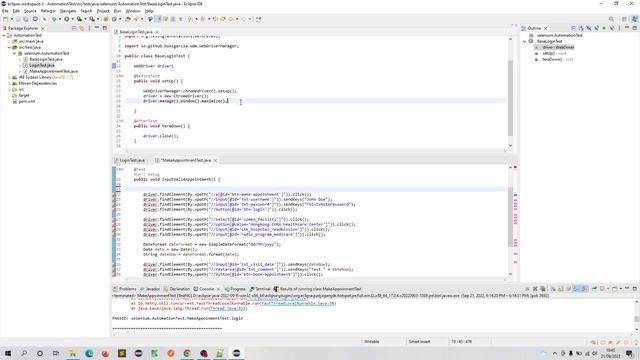This screenshot has height=360, width=640.
Task: Expand Maven Dependencies node
Action: pyautogui.click(x=9, y=83)
